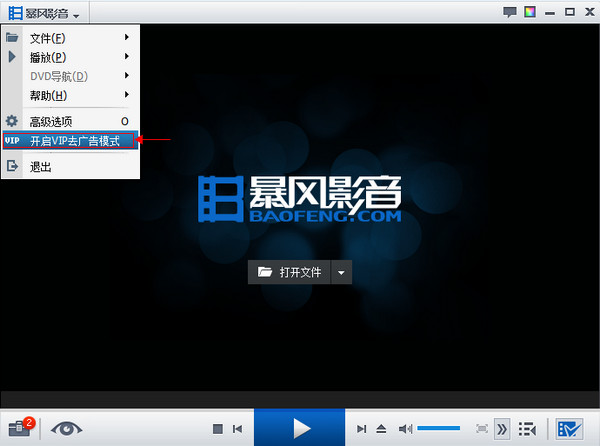600x446 pixels.
Task: Click the gear icon beside 高级选项
Action: tap(12, 121)
